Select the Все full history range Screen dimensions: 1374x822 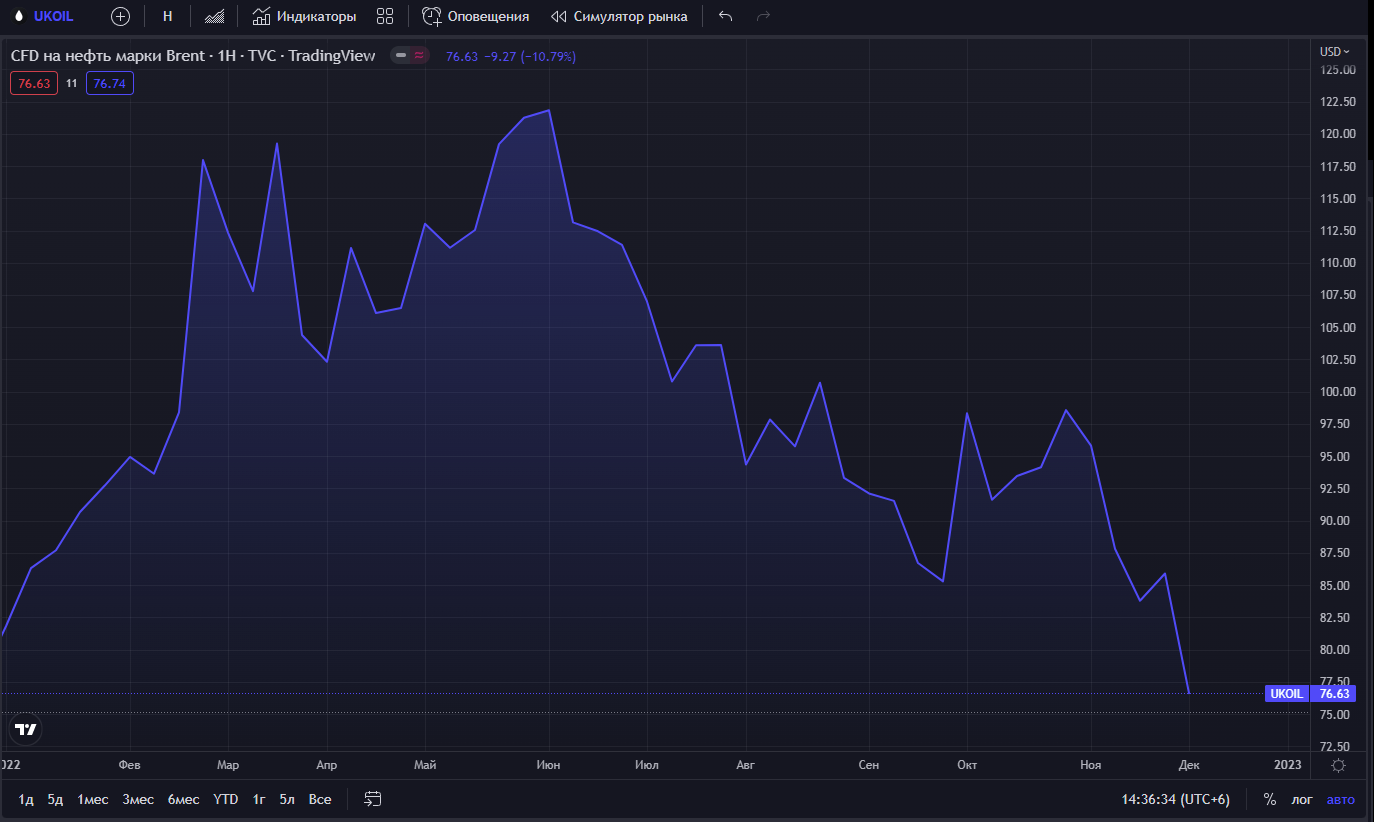click(x=320, y=800)
